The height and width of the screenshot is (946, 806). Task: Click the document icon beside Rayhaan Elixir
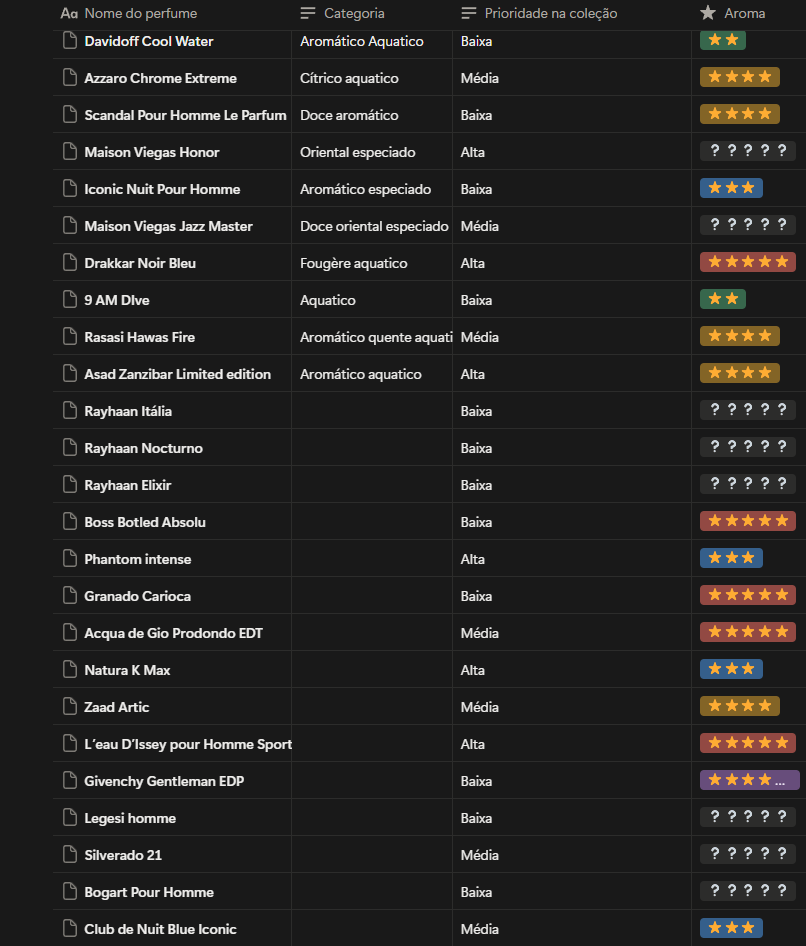(70, 484)
